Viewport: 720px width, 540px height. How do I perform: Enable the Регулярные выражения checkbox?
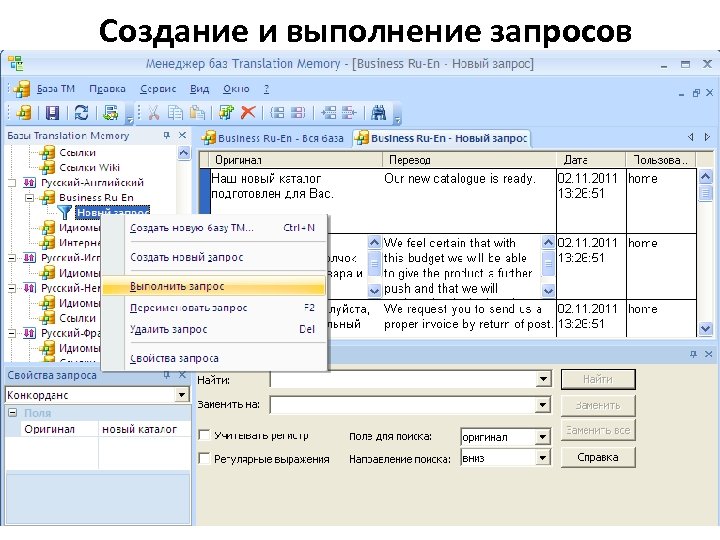coord(204,458)
